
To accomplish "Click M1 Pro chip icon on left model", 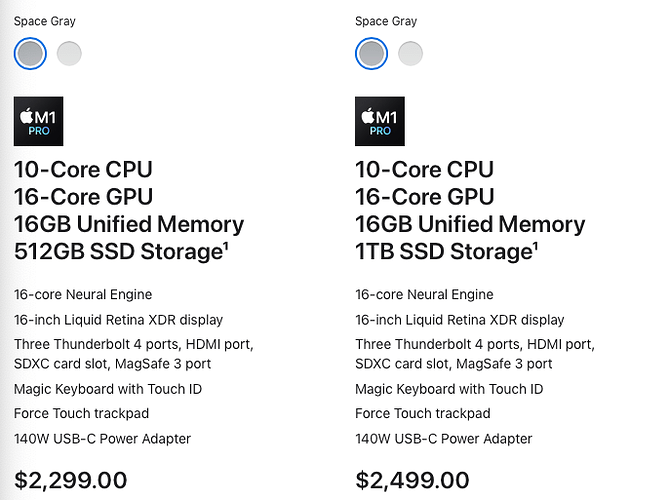I will click(x=38, y=121).
